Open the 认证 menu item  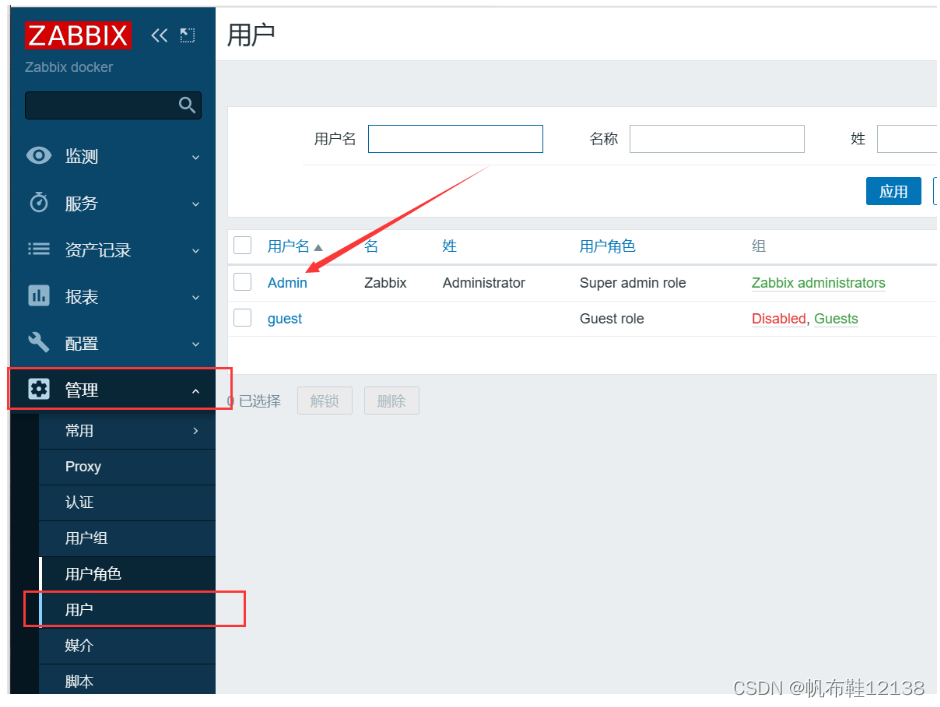[x=127, y=503]
